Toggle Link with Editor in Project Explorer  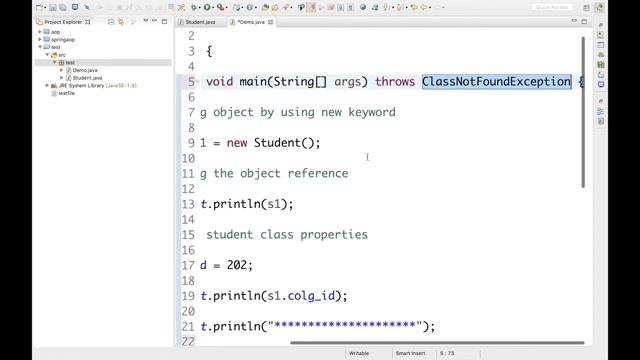(x=121, y=22)
